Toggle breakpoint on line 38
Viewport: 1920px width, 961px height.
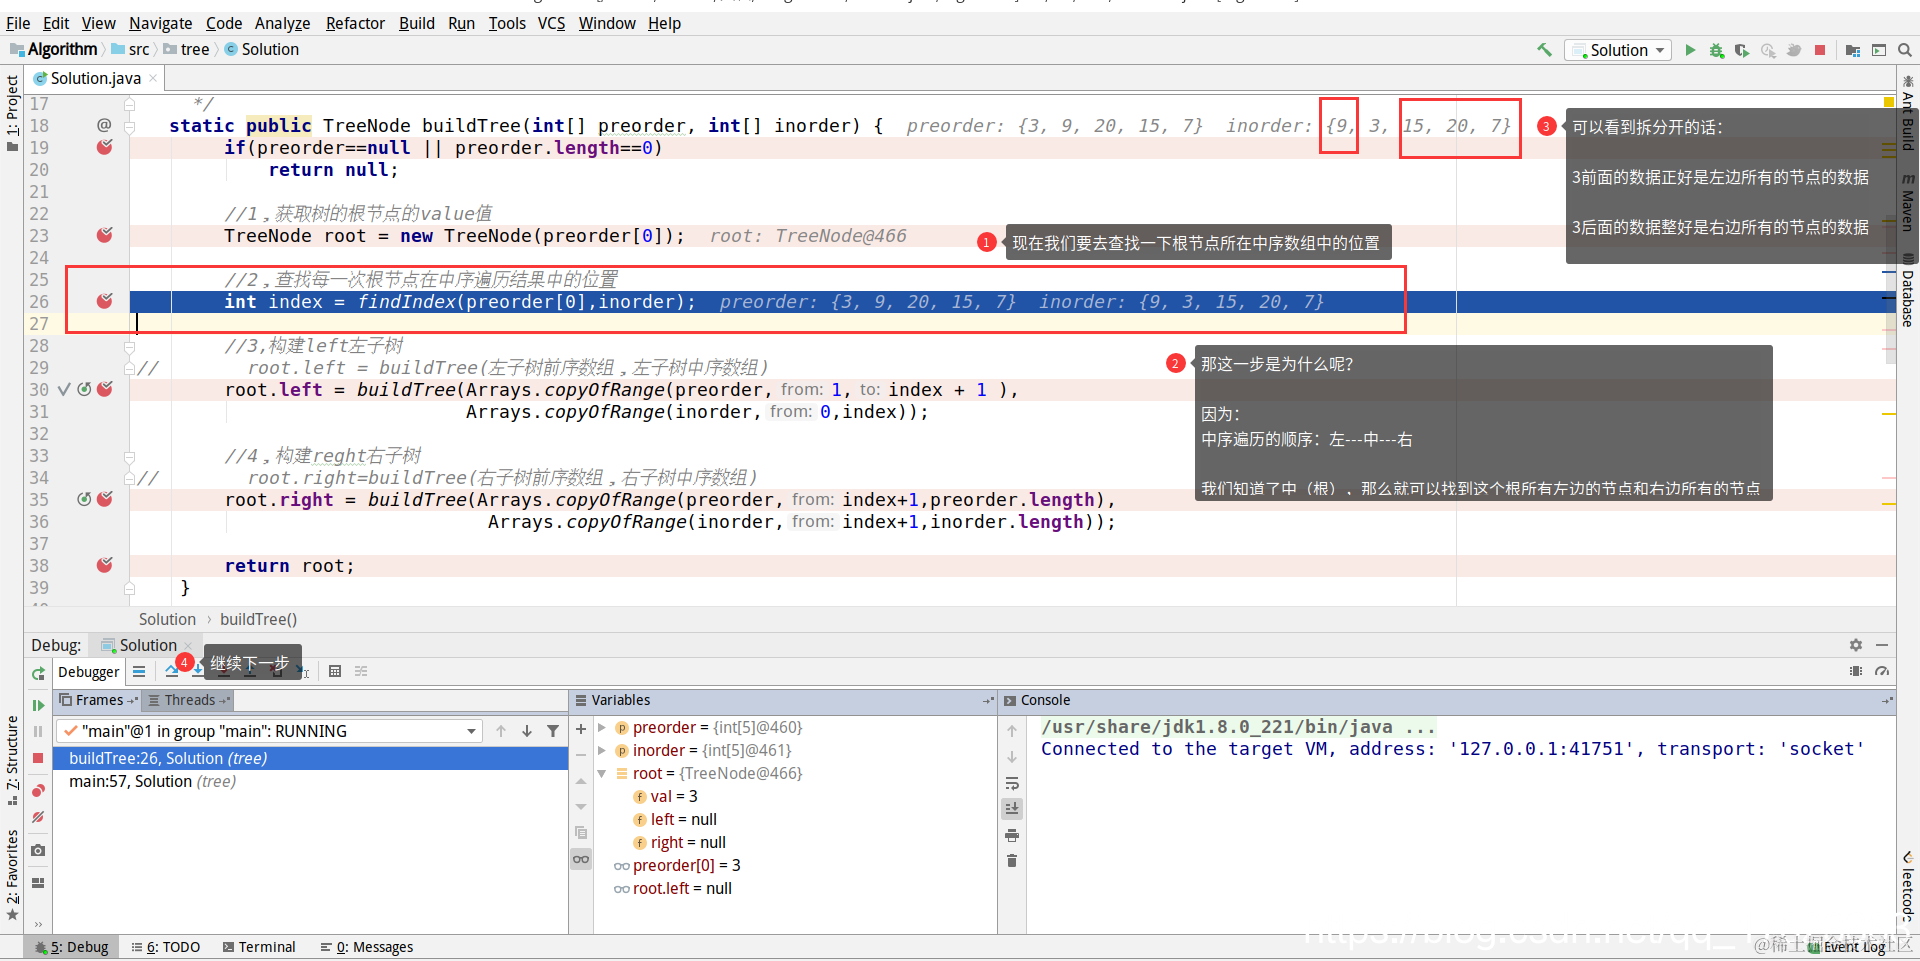pos(105,565)
